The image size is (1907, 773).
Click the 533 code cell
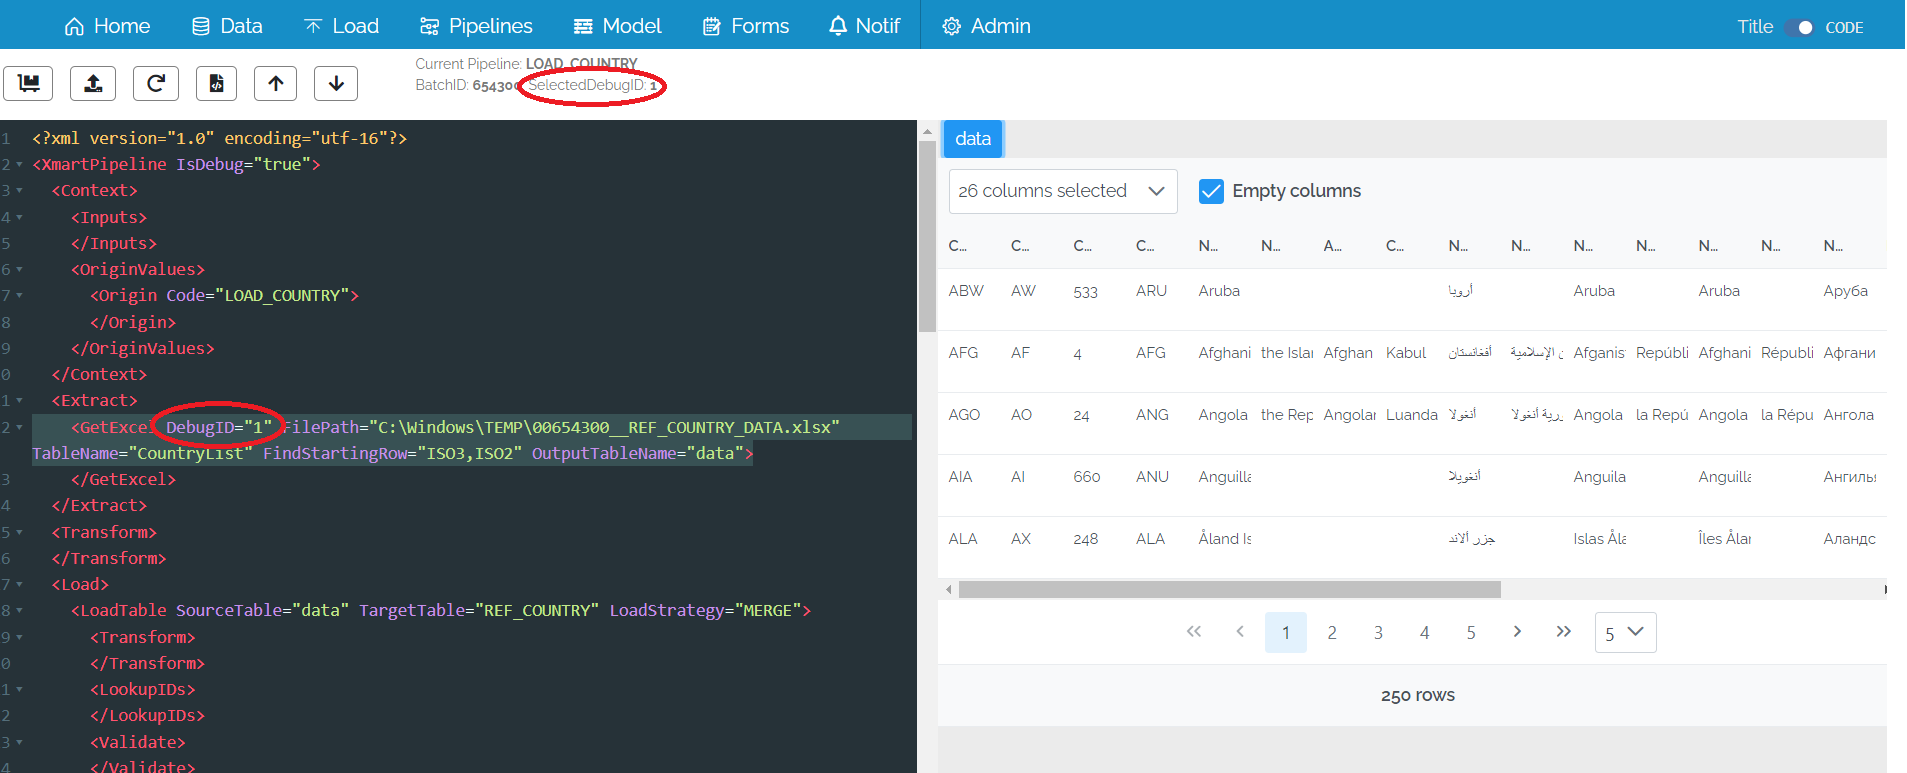click(1085, 292)
